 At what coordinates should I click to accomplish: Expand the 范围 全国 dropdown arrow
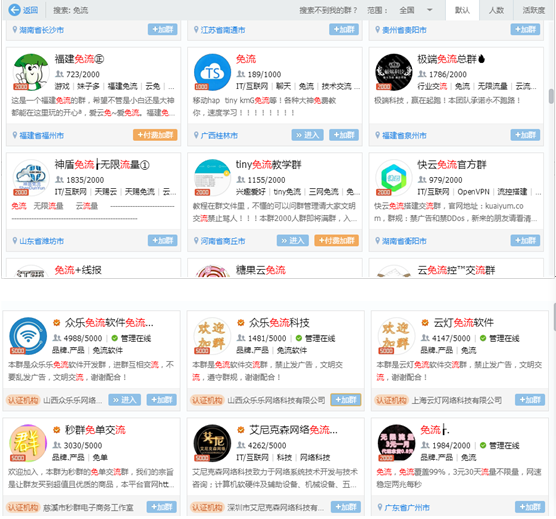click(x=429, y=10)
